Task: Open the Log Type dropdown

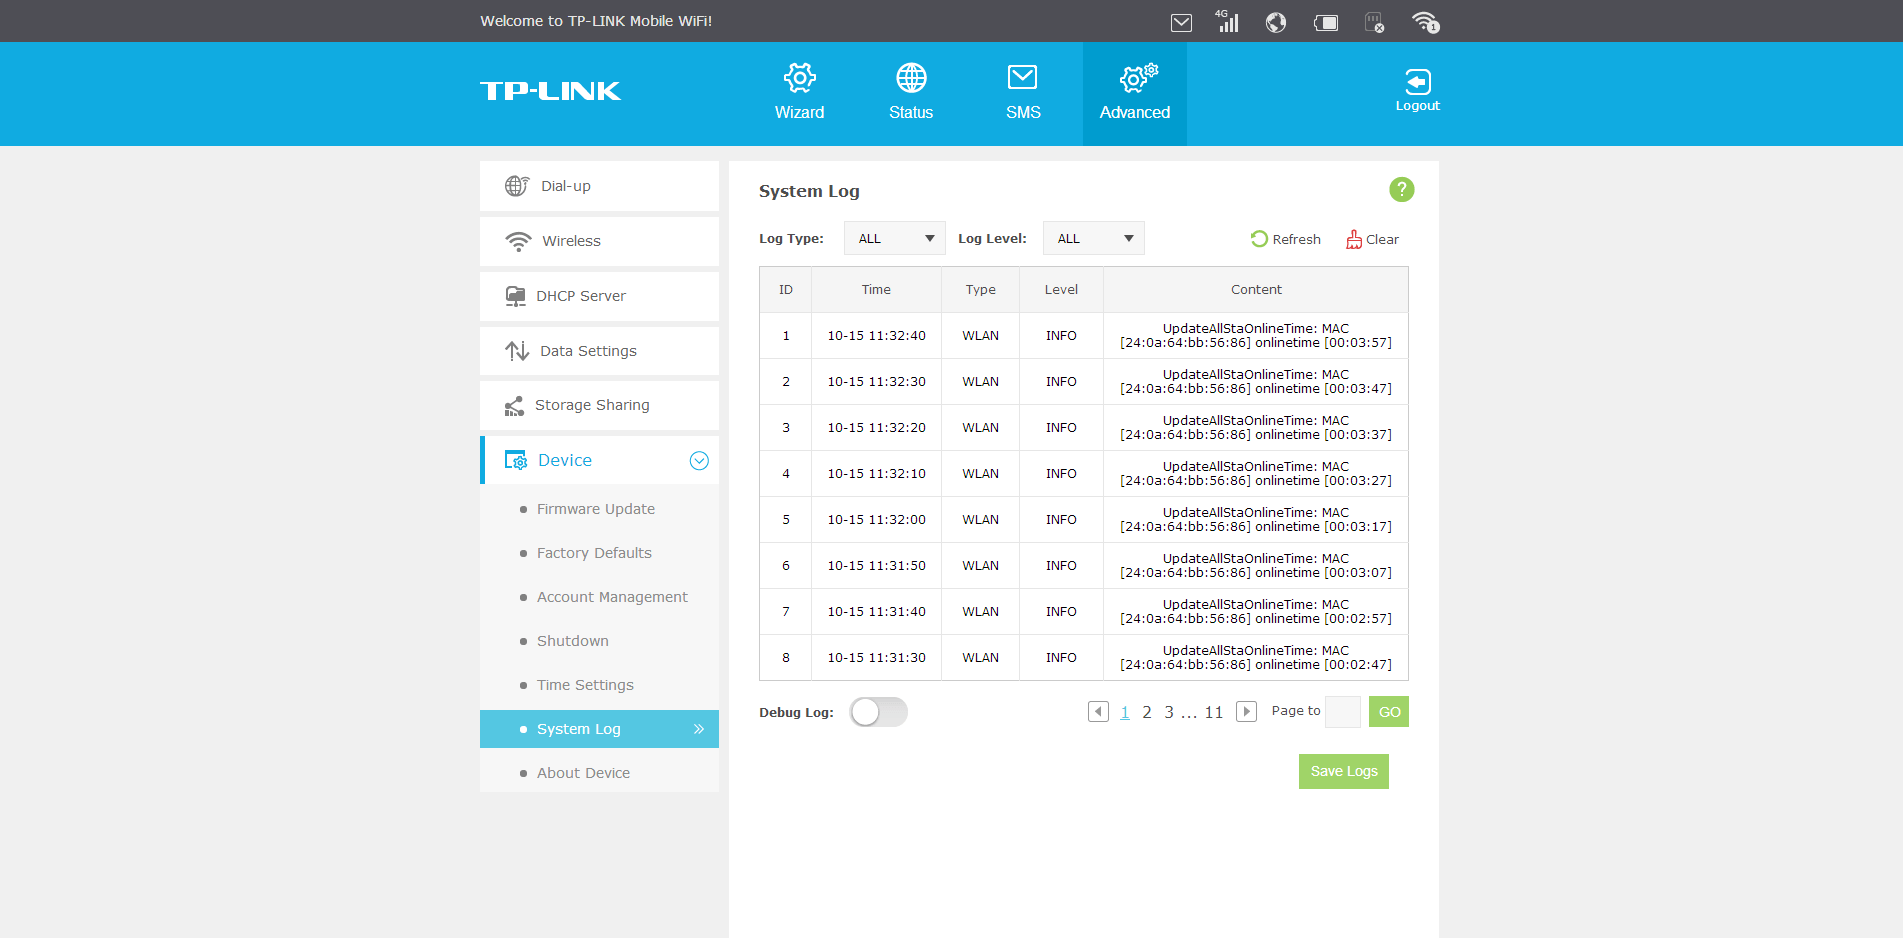Action: click(894, 238)
